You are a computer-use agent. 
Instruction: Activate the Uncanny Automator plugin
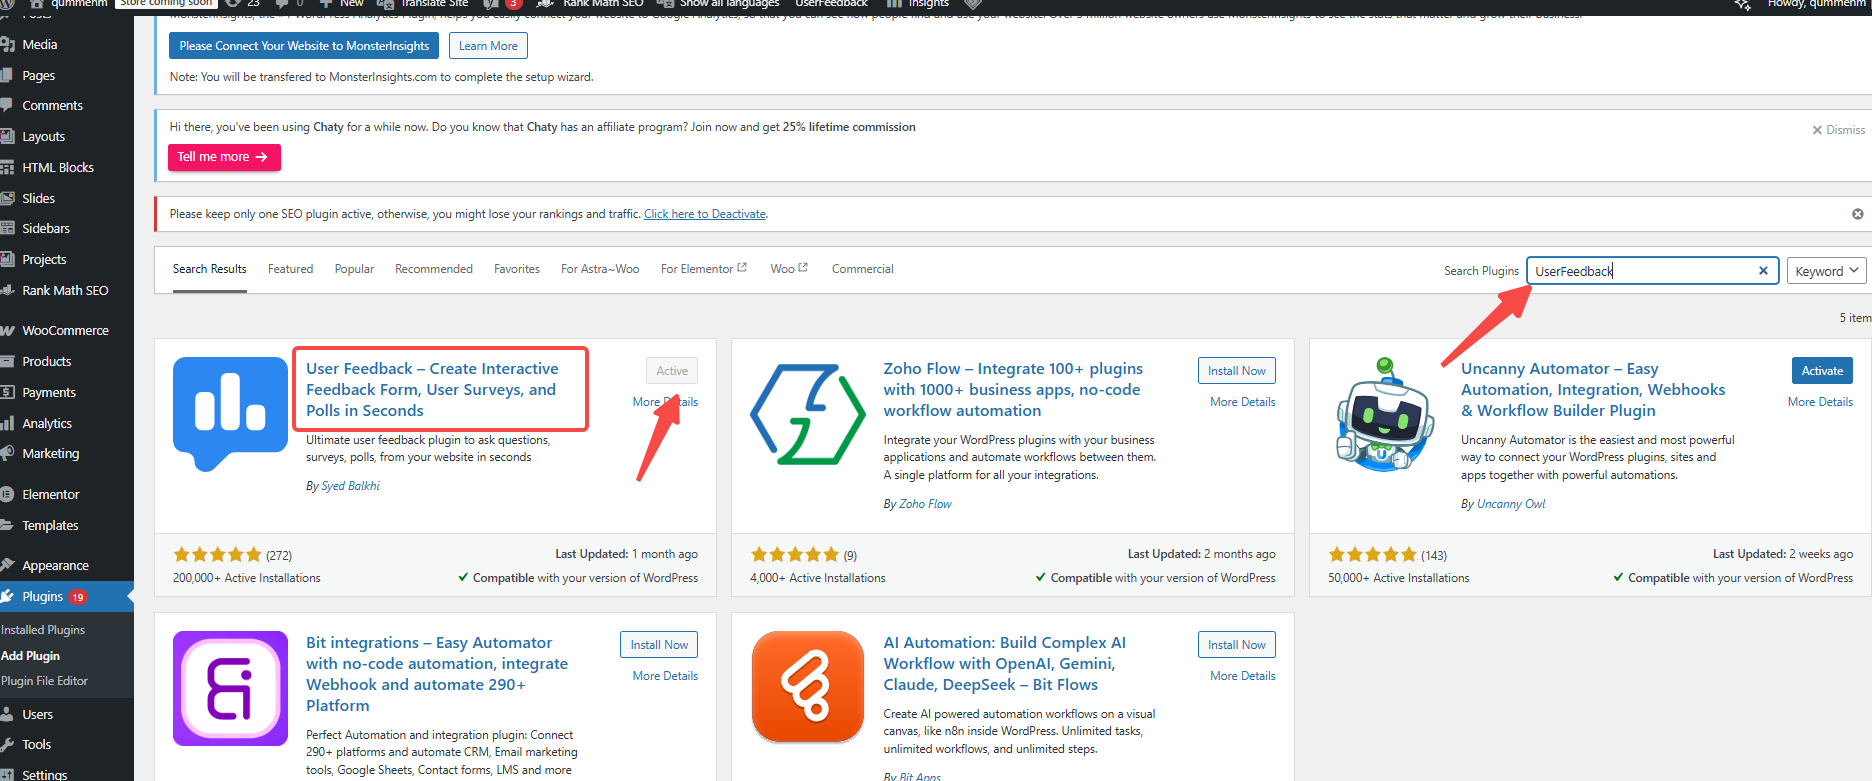tap(1821, 371)
